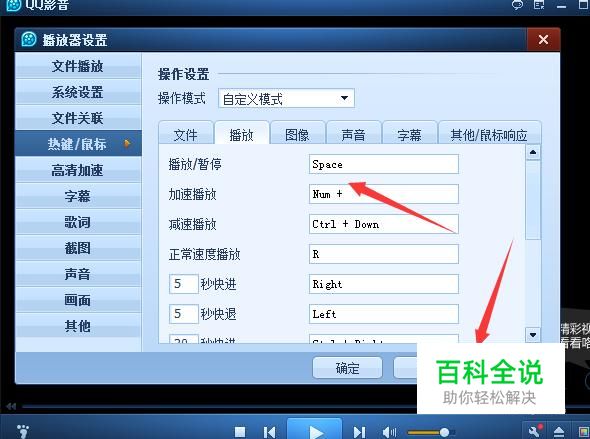Click the eject open-file icon
The width and height of the screenshot is (590, 439).
[559, 432]
